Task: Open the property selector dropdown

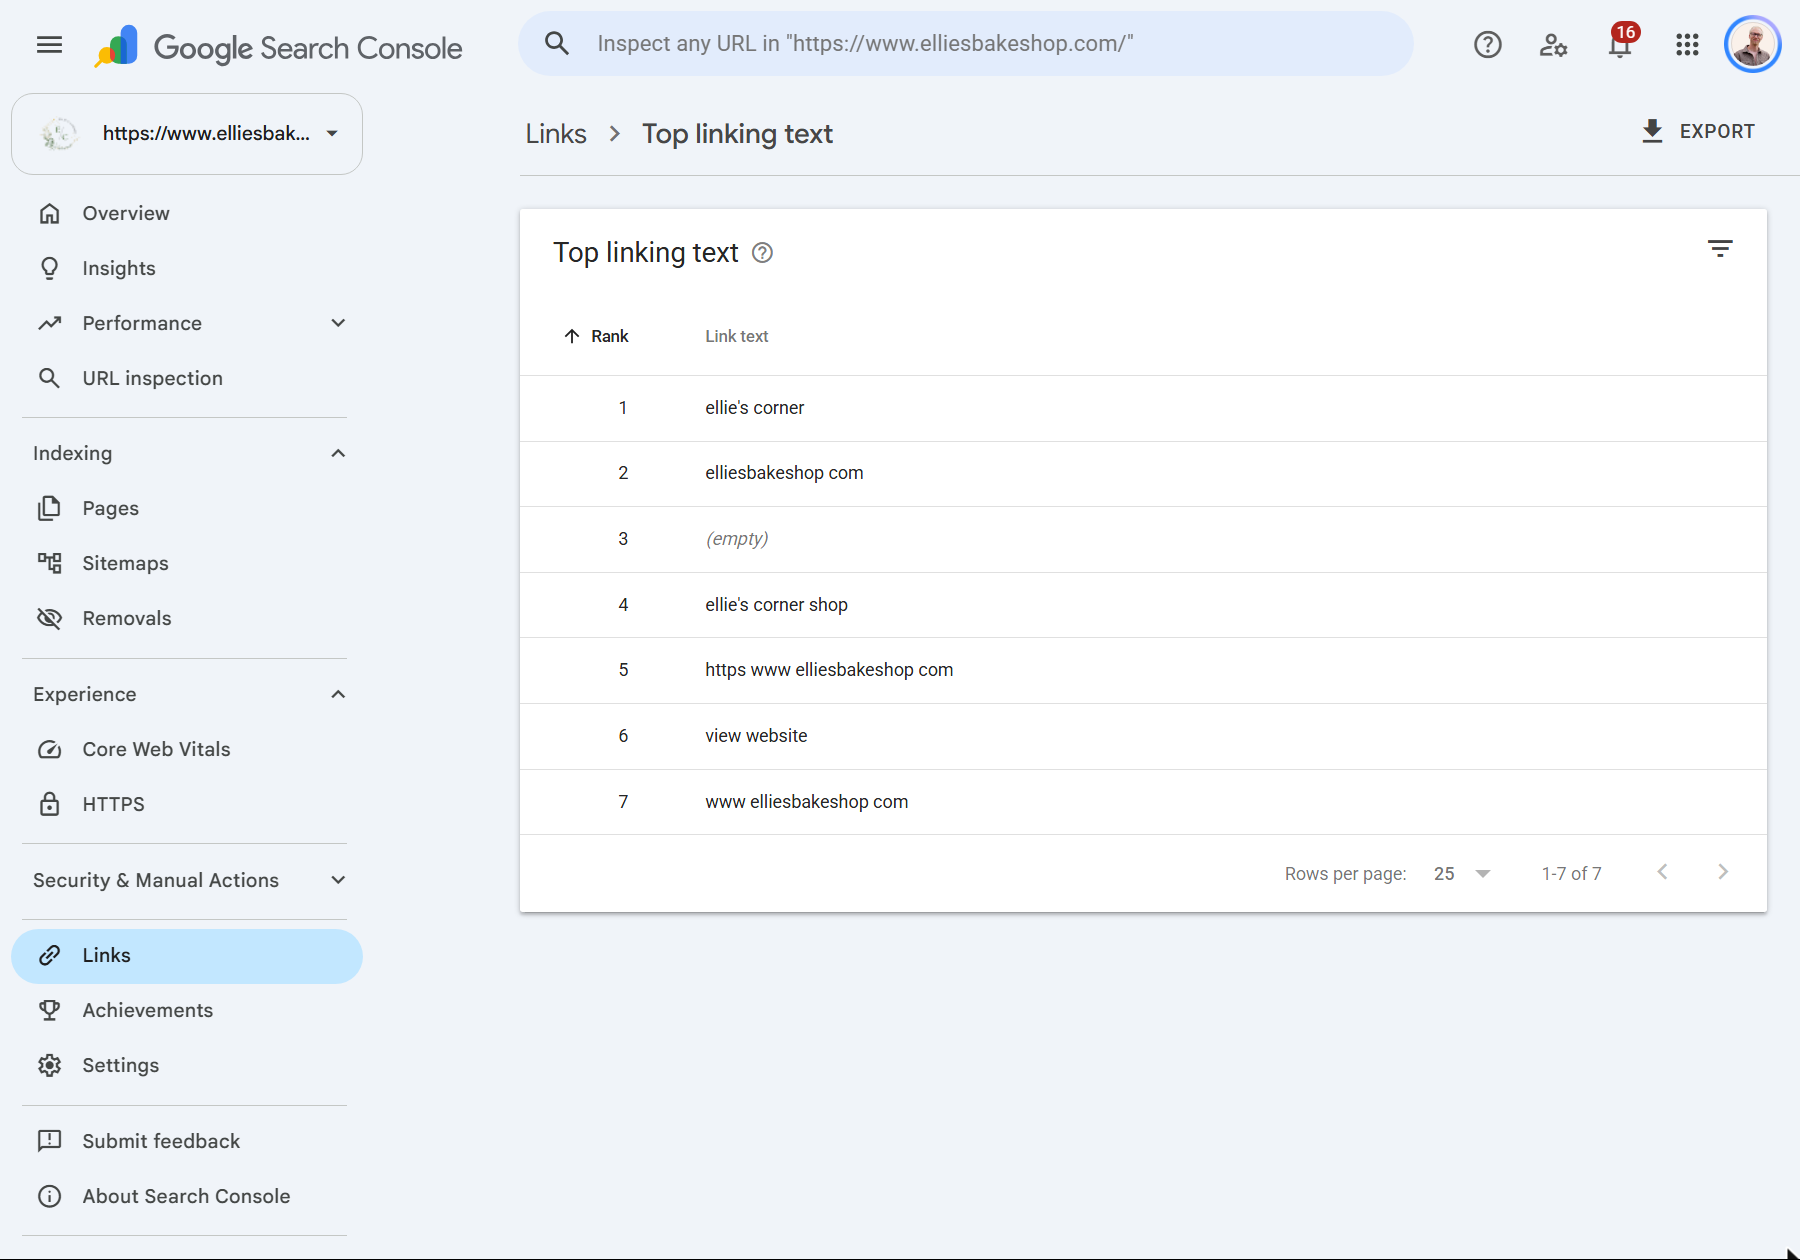Action: [x=187, y=134]
